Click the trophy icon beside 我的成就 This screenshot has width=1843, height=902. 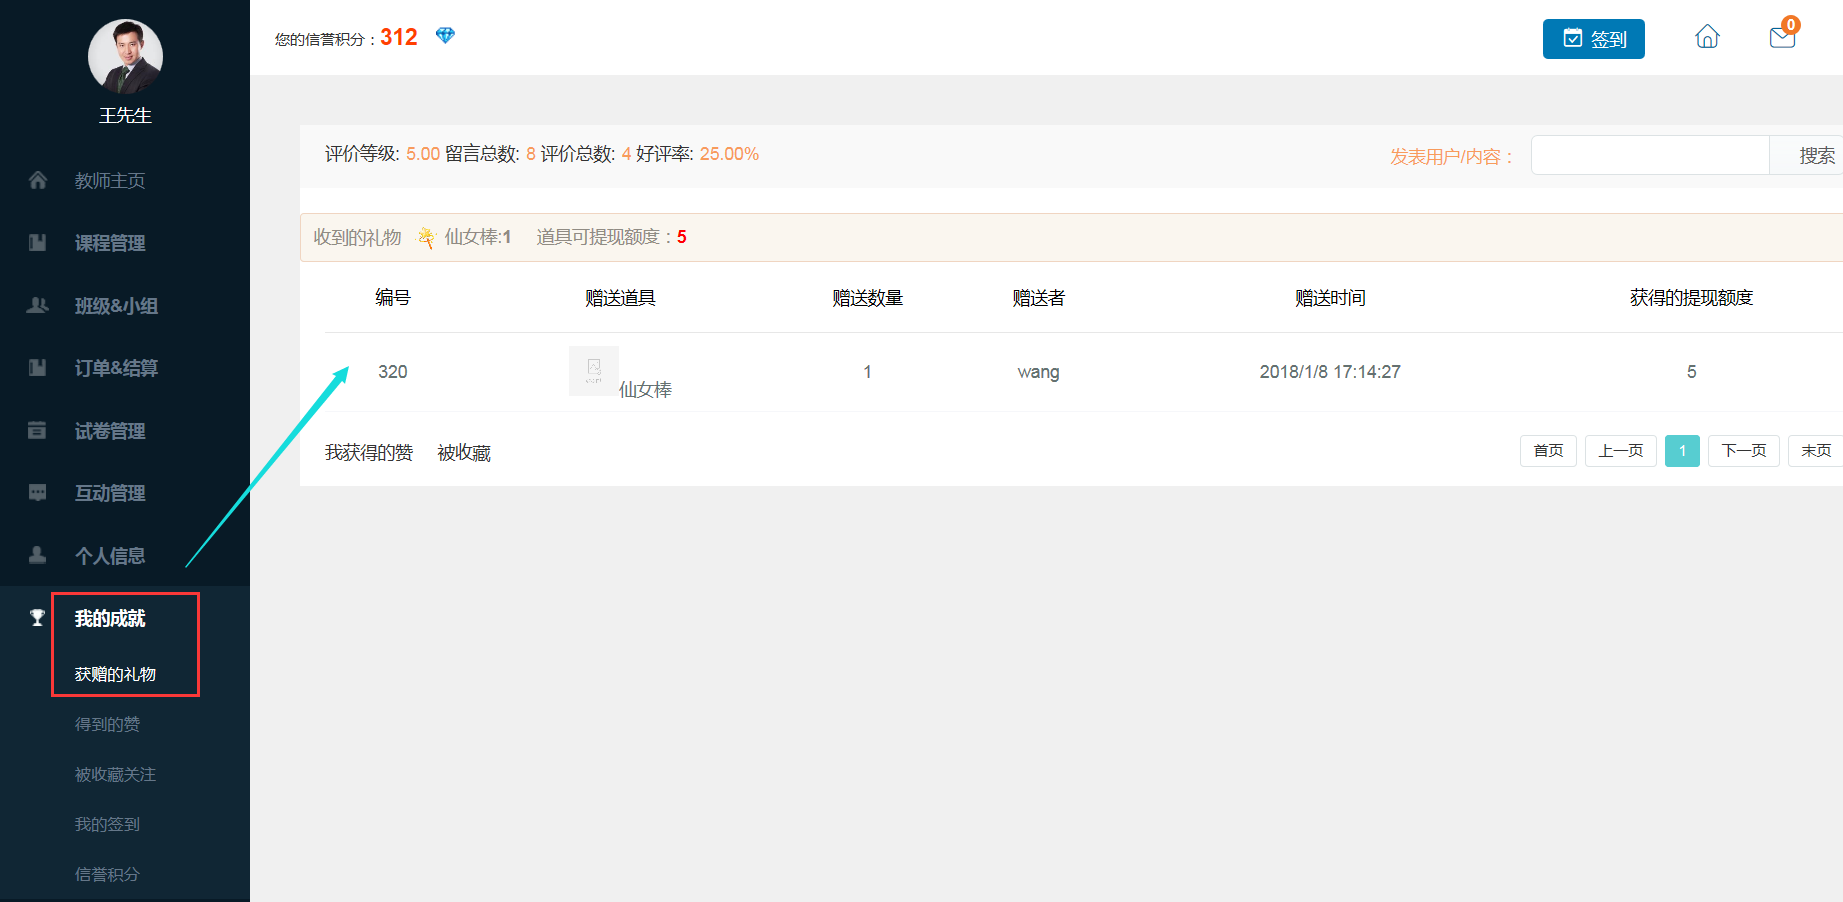38,618
